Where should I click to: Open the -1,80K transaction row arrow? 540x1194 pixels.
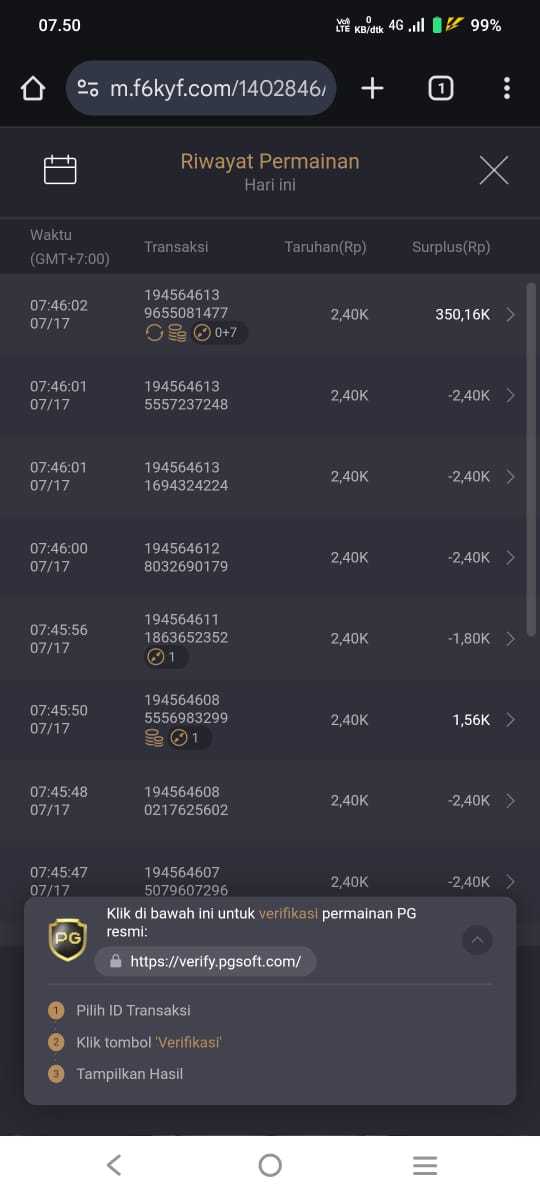[510, 639]
